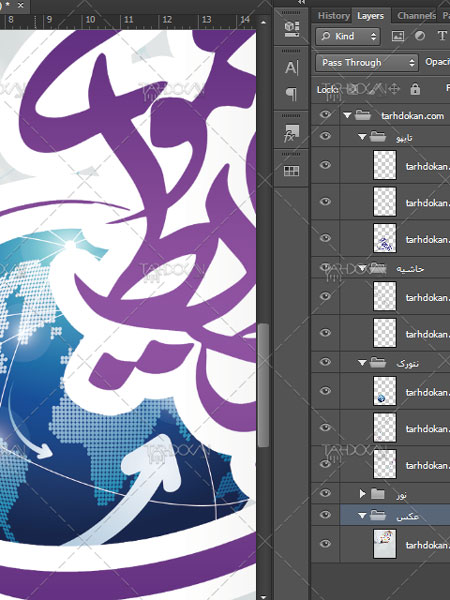Hide the tarhdokan.com group

pos(325,114)
